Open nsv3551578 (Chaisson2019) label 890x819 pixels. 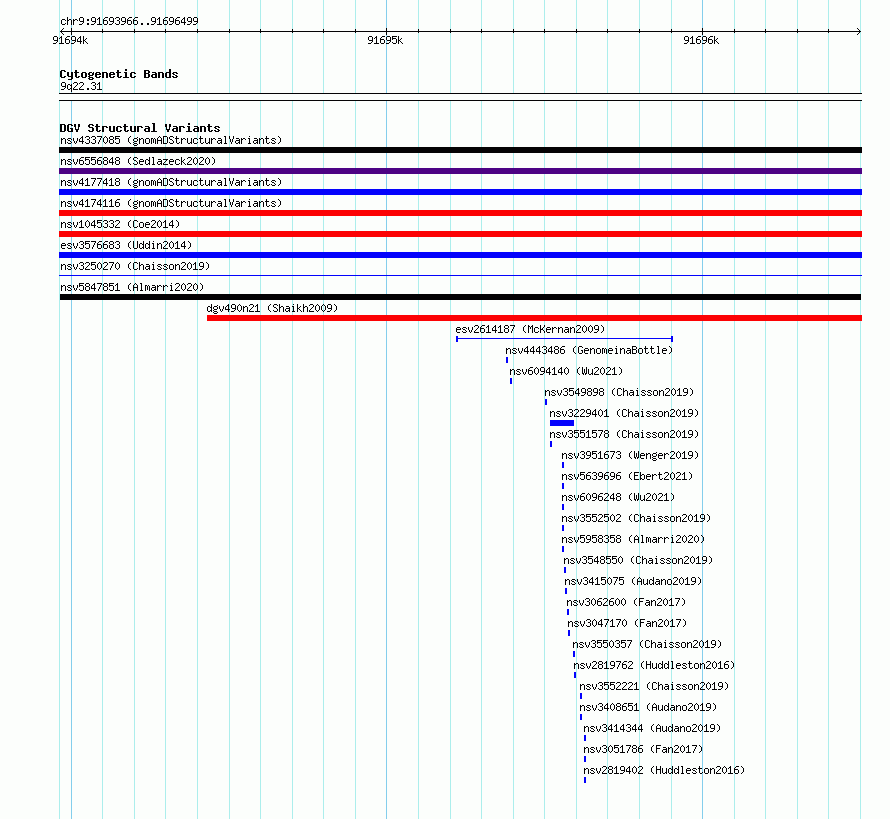(x=624, y=434)
